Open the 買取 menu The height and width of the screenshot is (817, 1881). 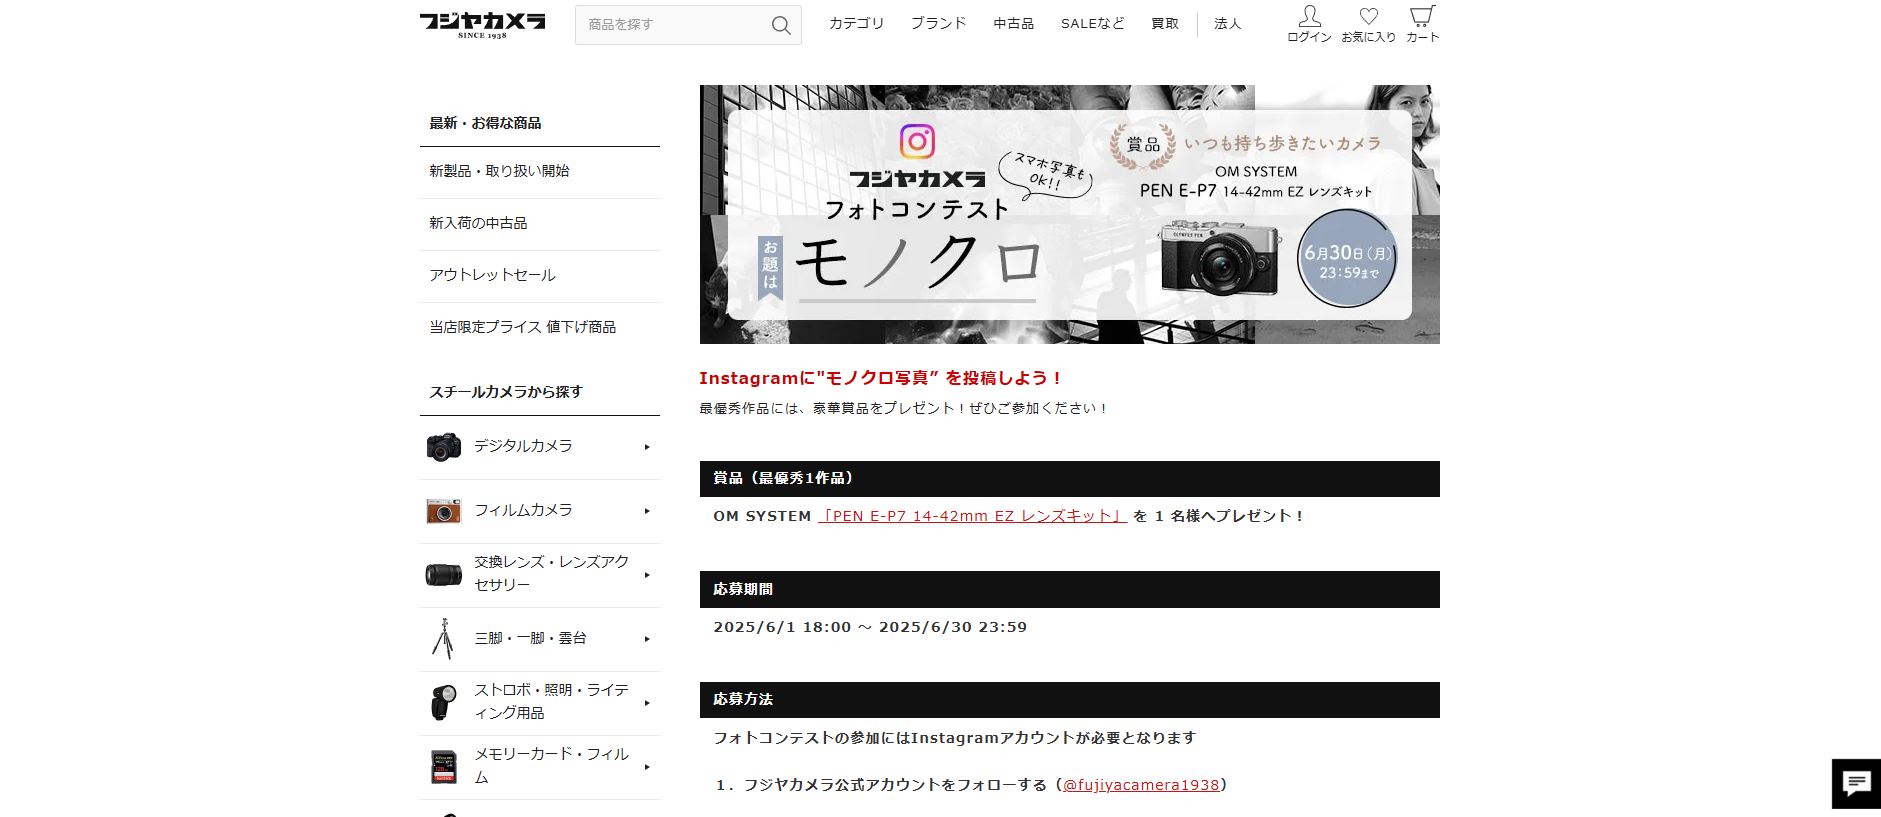tap(1165, 23)
